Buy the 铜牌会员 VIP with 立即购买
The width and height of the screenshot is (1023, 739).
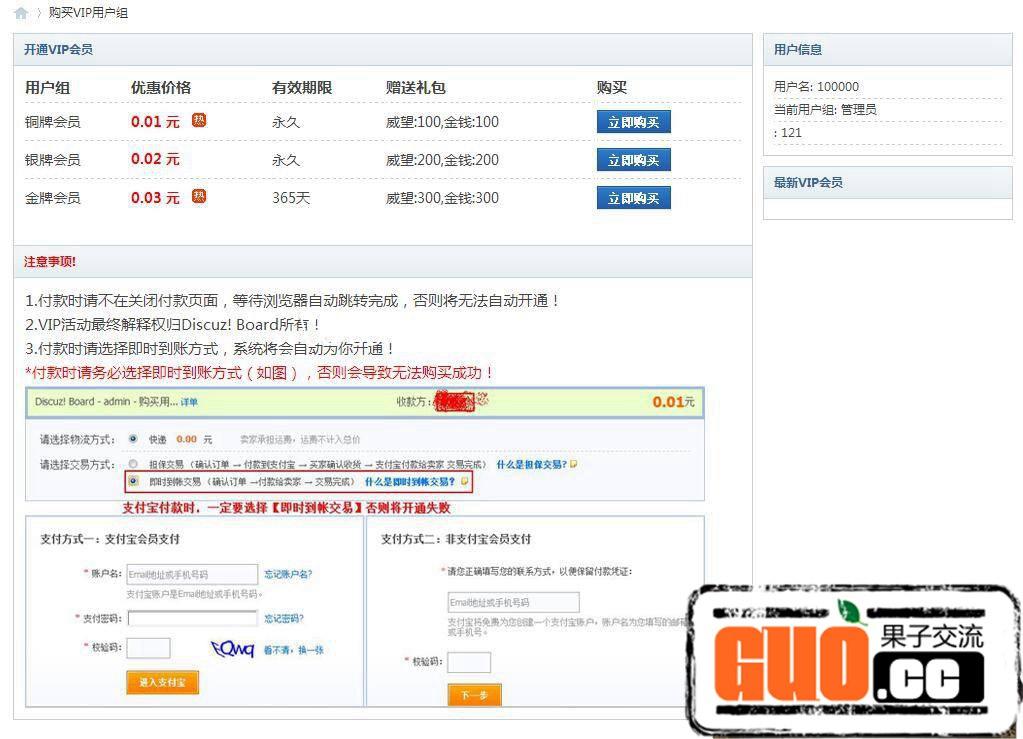633,122
